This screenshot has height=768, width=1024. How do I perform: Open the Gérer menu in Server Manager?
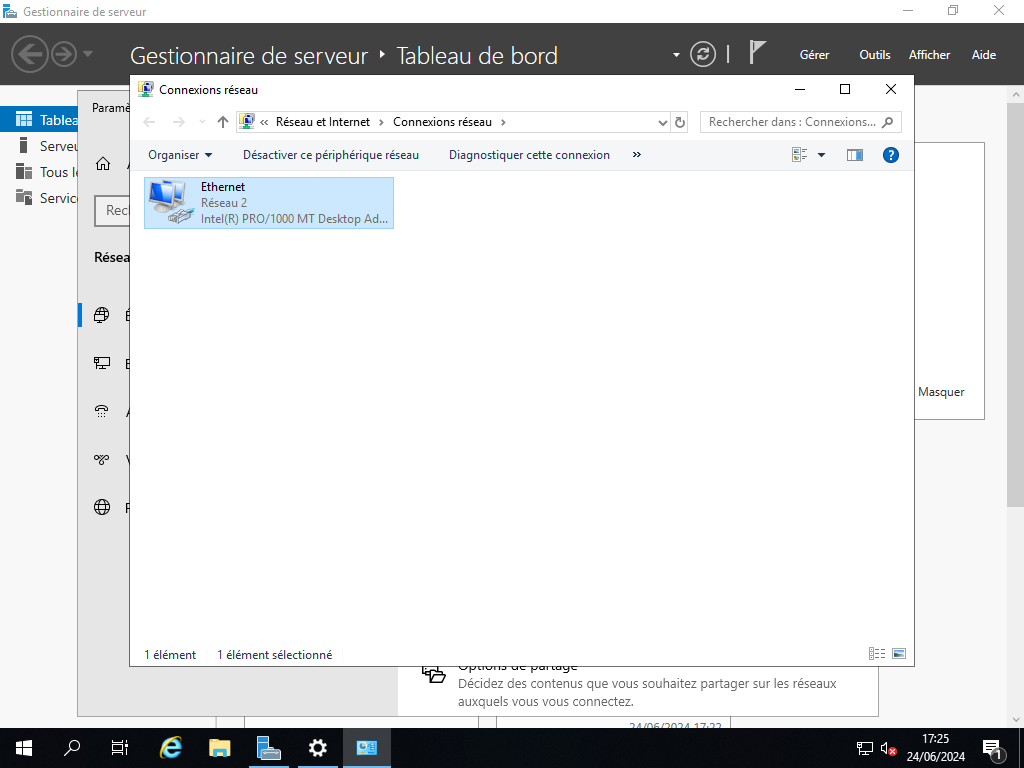pos(815,55)
